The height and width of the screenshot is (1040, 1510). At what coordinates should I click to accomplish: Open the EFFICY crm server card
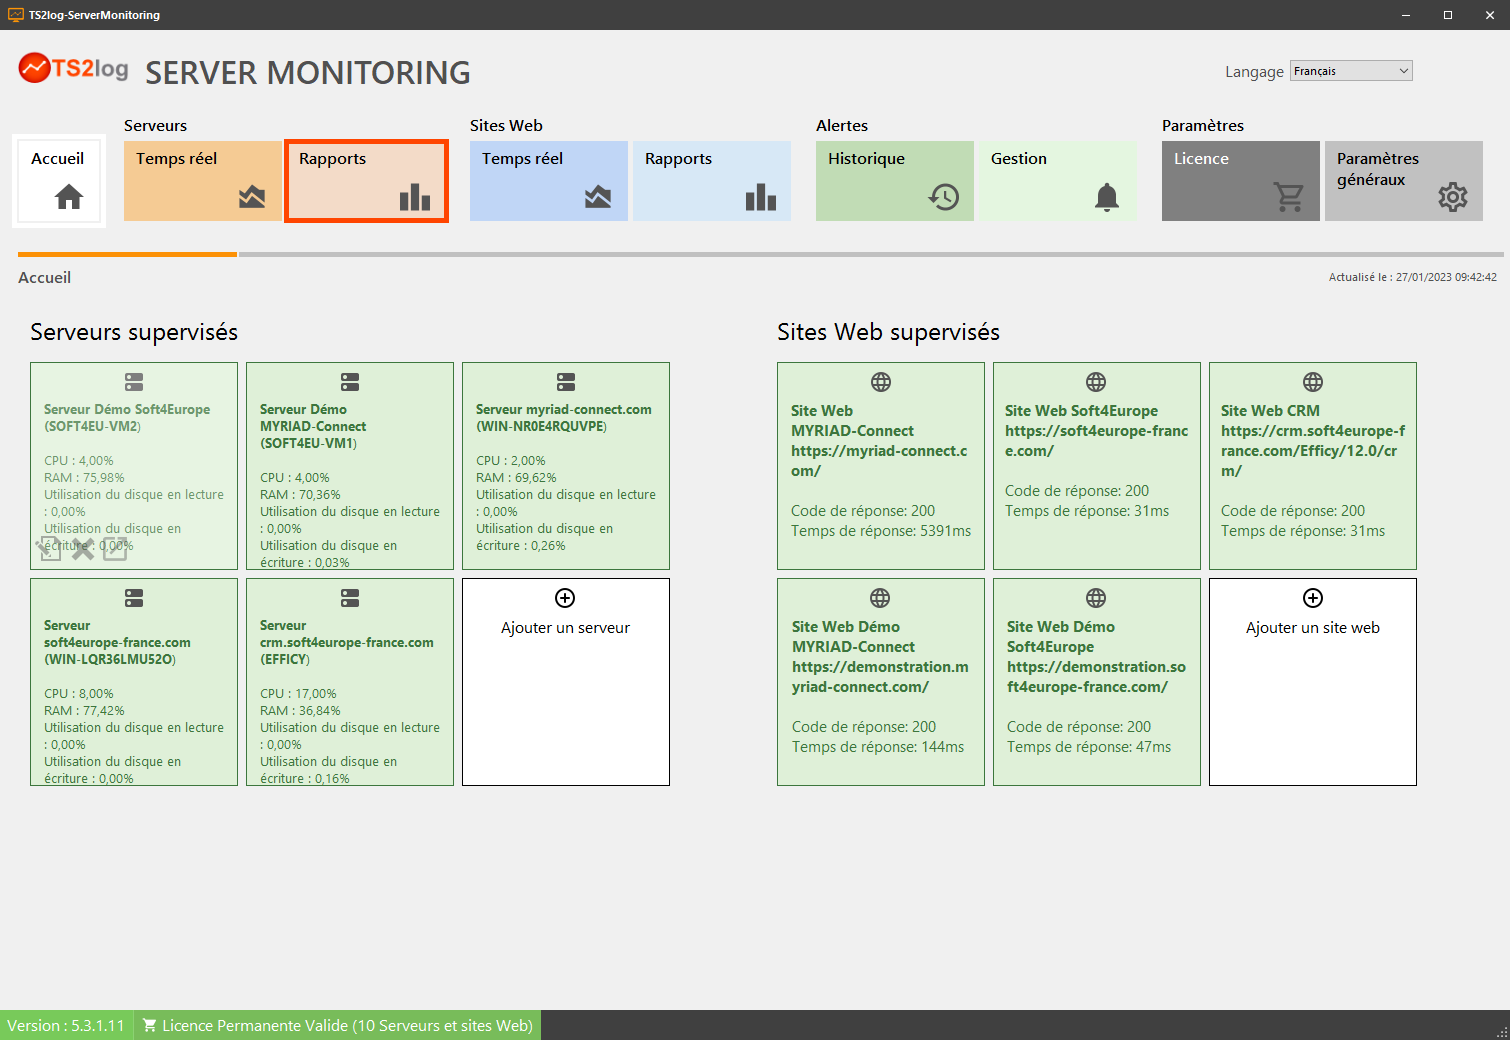click(x=350, y=682)
